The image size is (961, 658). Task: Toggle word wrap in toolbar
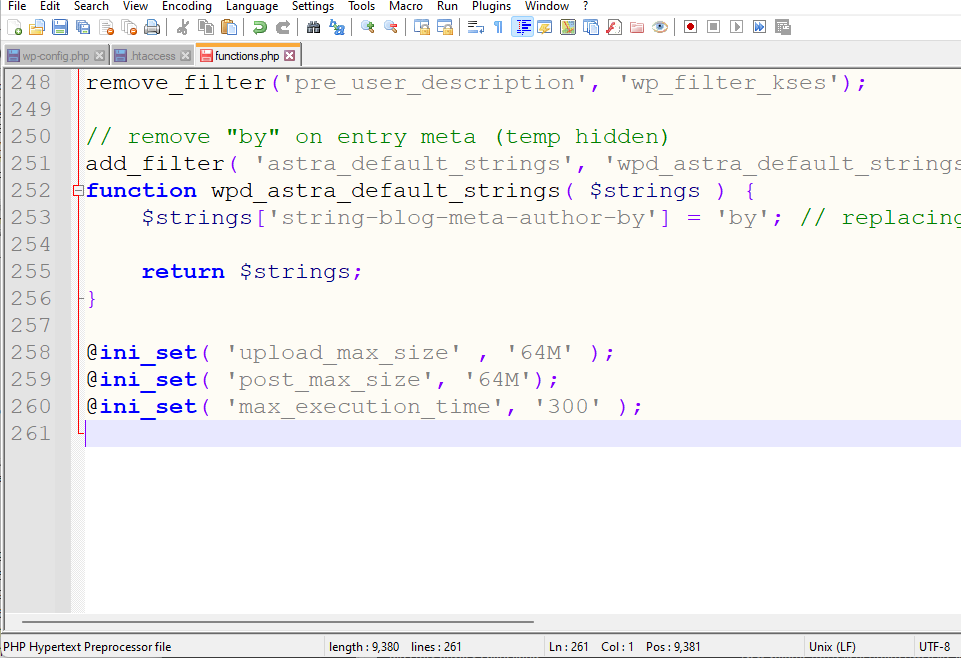click(x=476, y=27)
